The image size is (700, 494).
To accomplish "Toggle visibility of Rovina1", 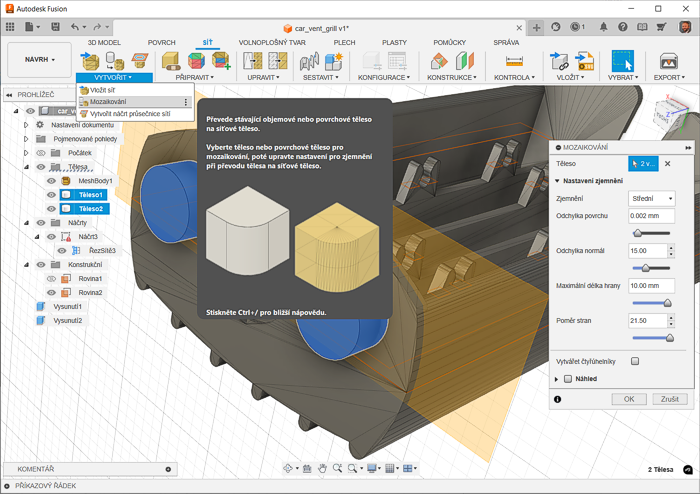I will click(51, 278).
